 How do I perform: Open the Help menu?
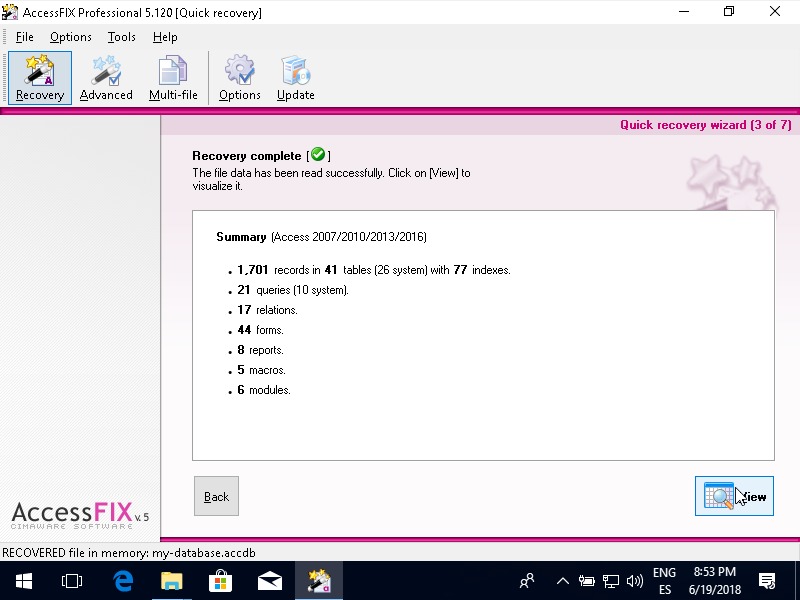165,37
